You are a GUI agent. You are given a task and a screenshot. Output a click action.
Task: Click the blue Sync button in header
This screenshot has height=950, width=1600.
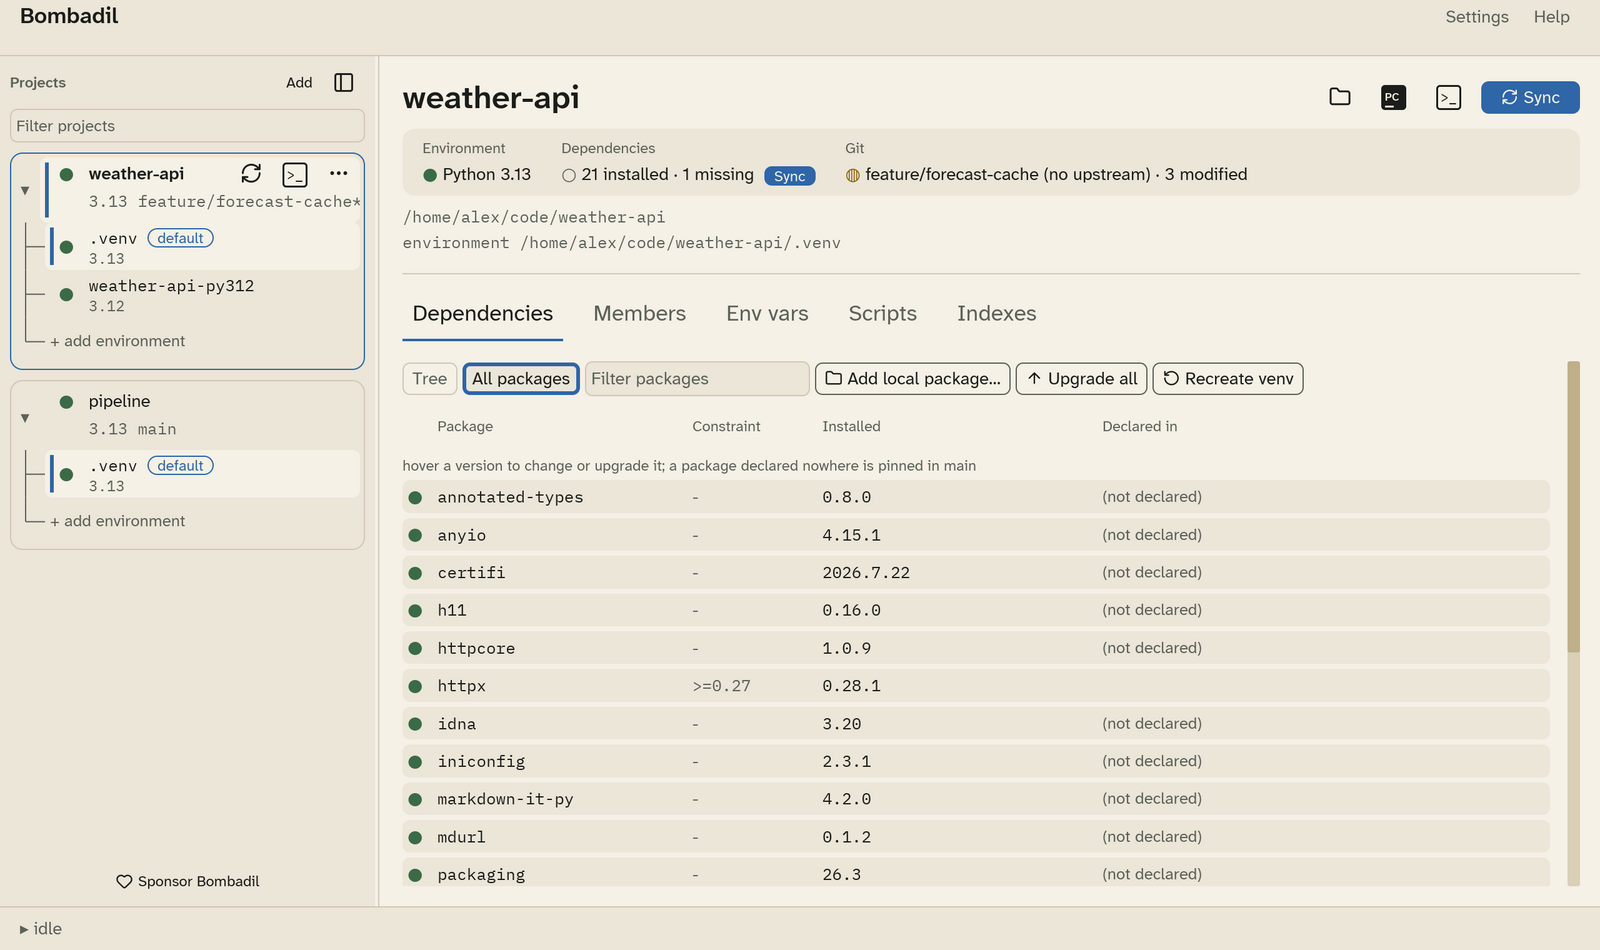(1530, 97)
